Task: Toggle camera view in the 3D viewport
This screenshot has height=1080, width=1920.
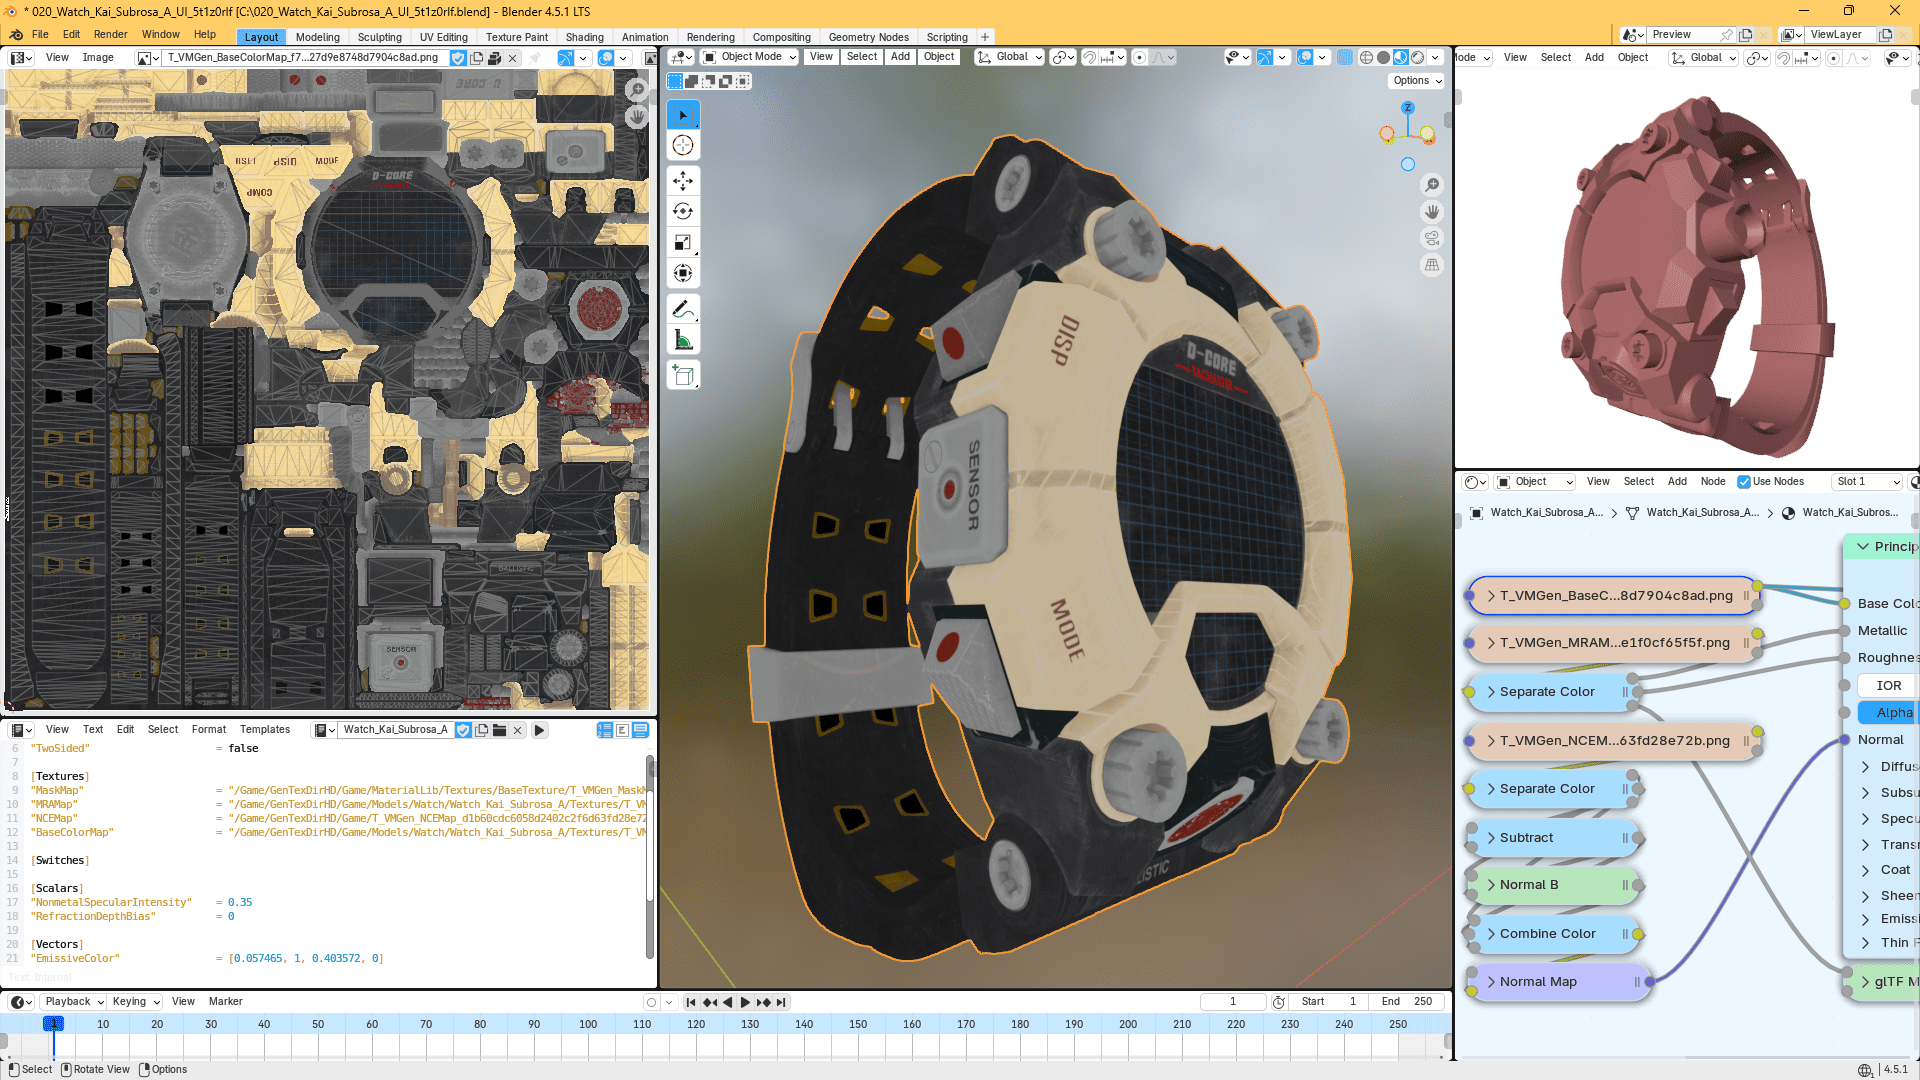Action: pos(1432,238)
